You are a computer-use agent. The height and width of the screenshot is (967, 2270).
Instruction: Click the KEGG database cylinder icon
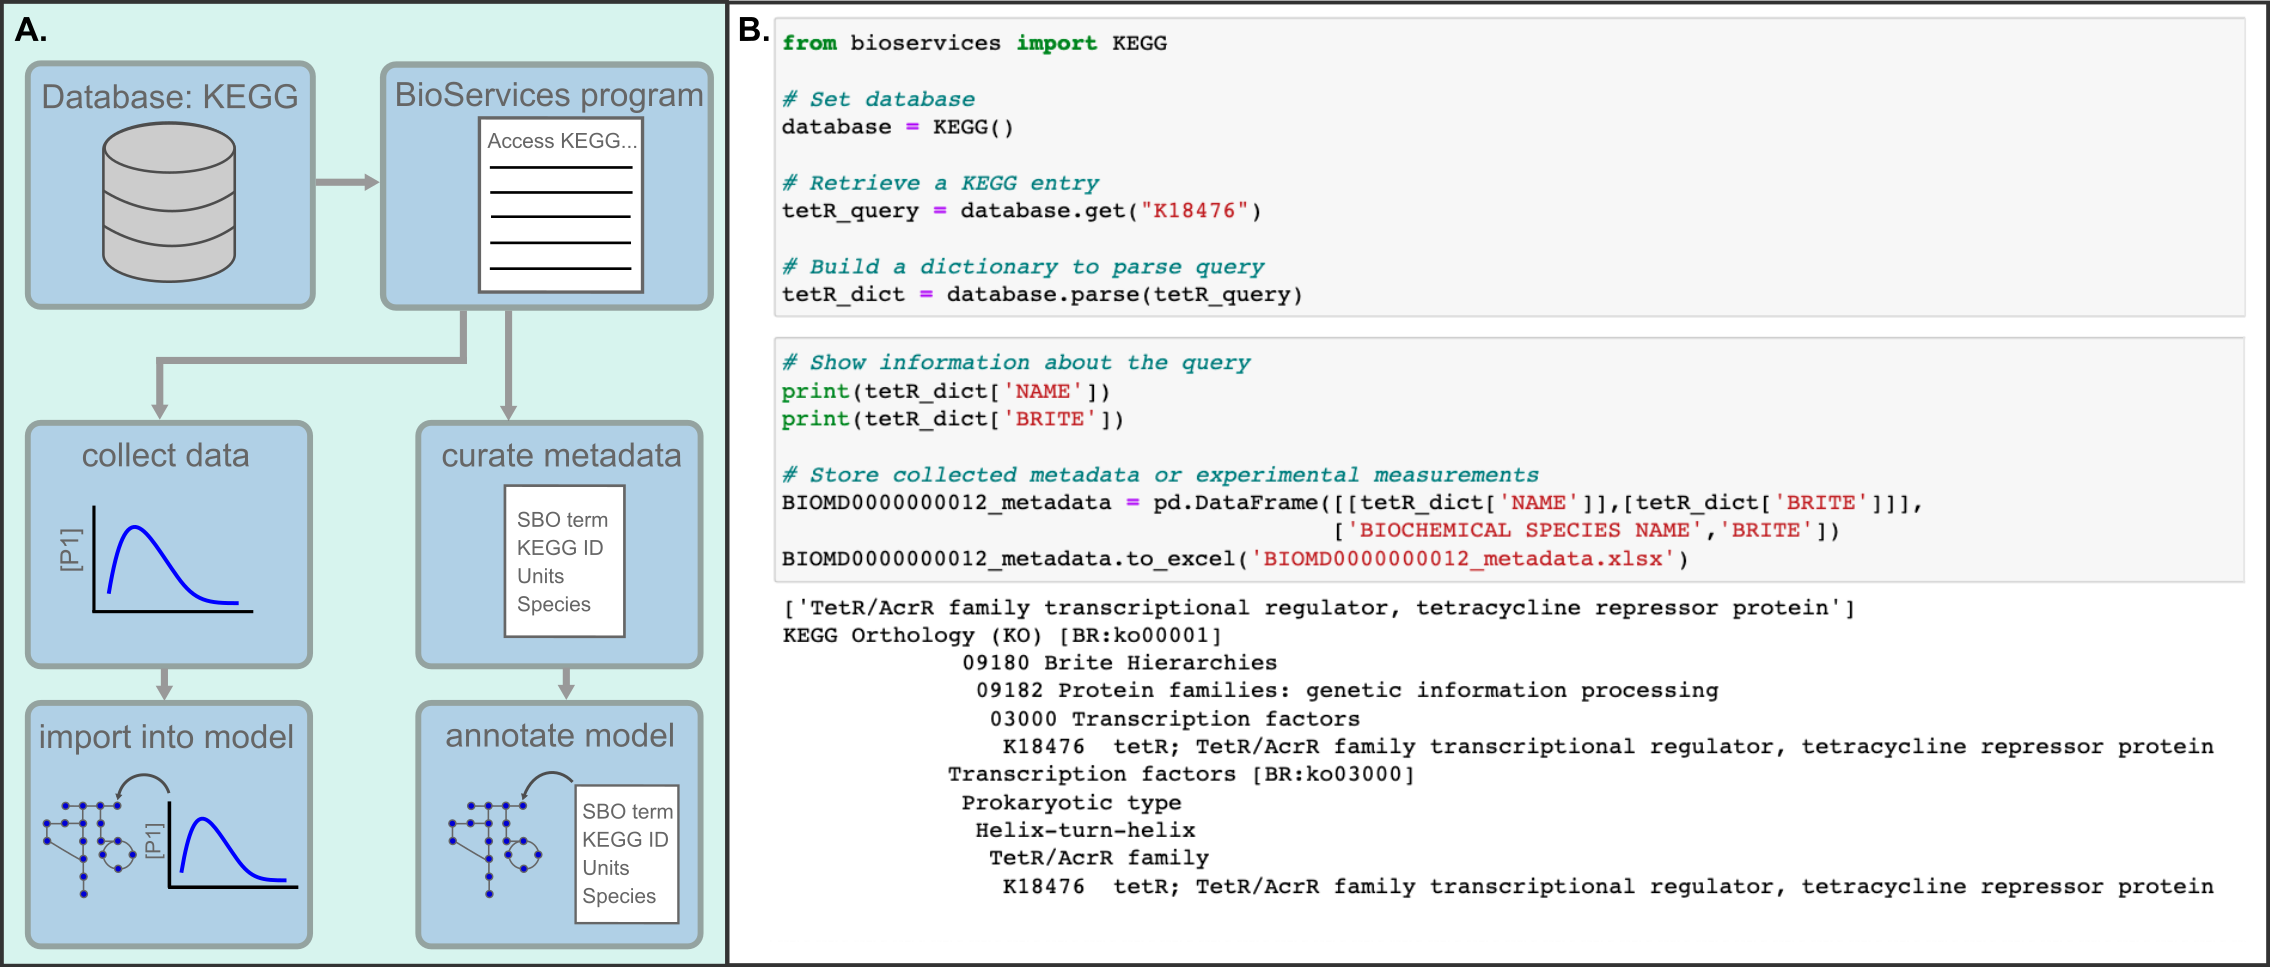169,202
